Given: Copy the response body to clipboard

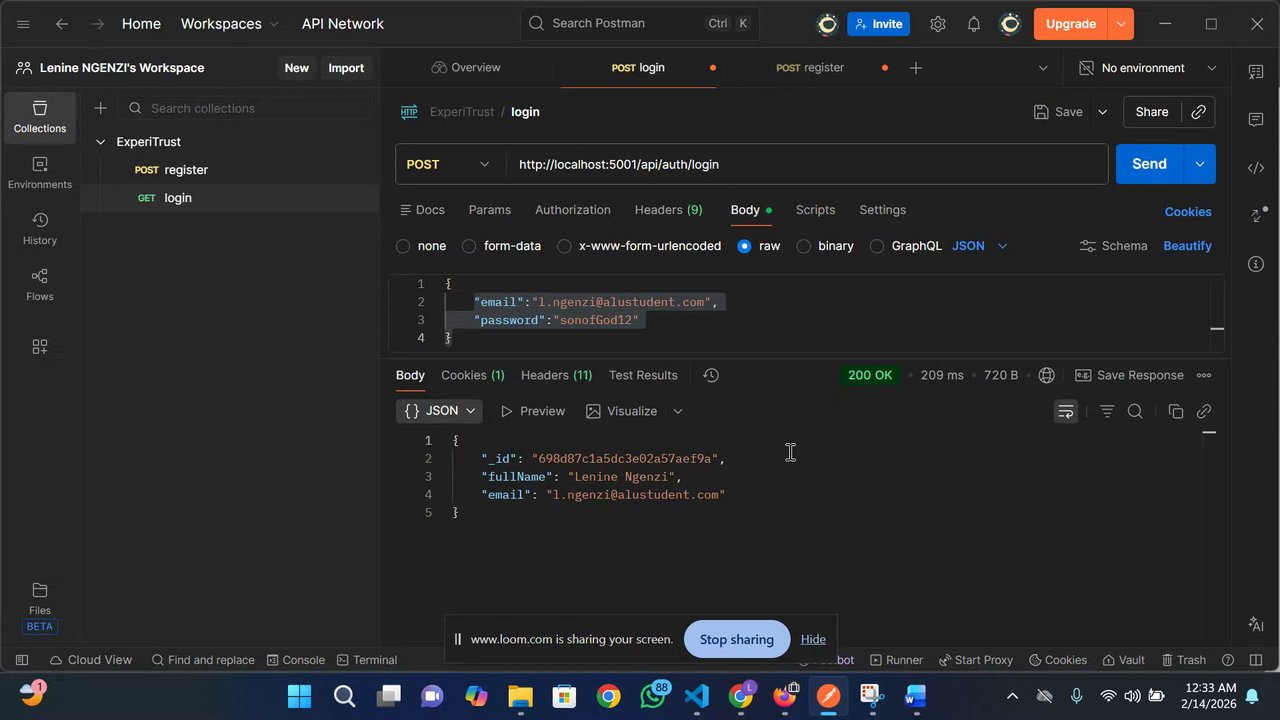Looking at the screenshot, I should (1176, 411).
